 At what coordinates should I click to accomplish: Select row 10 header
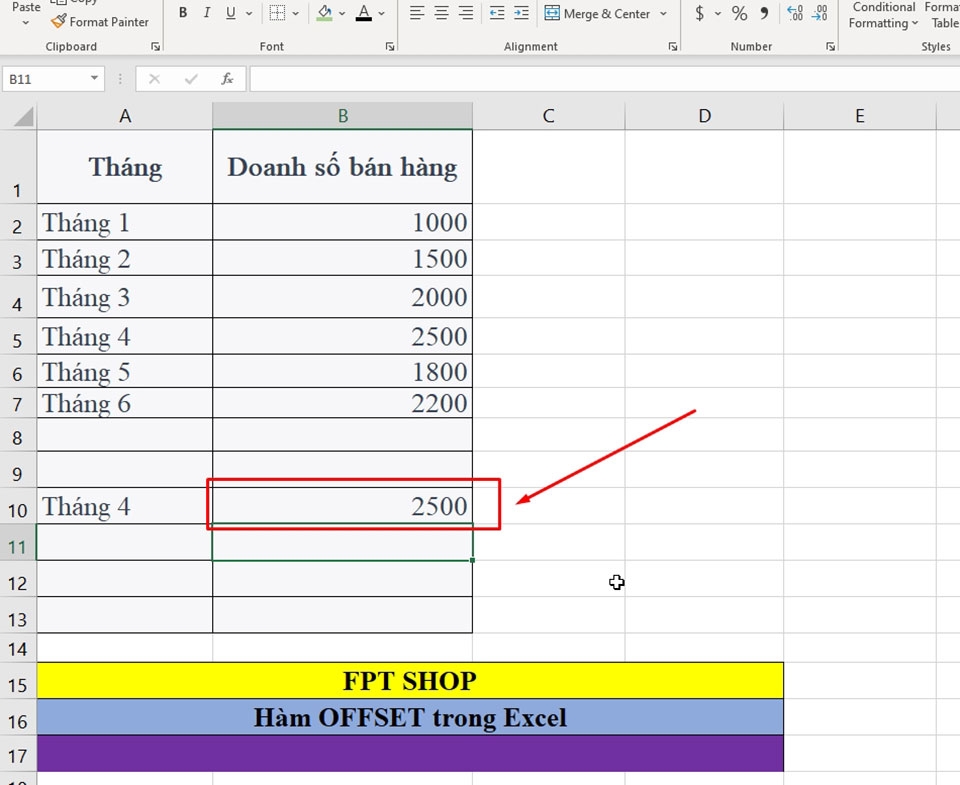[x=18, y=506]
